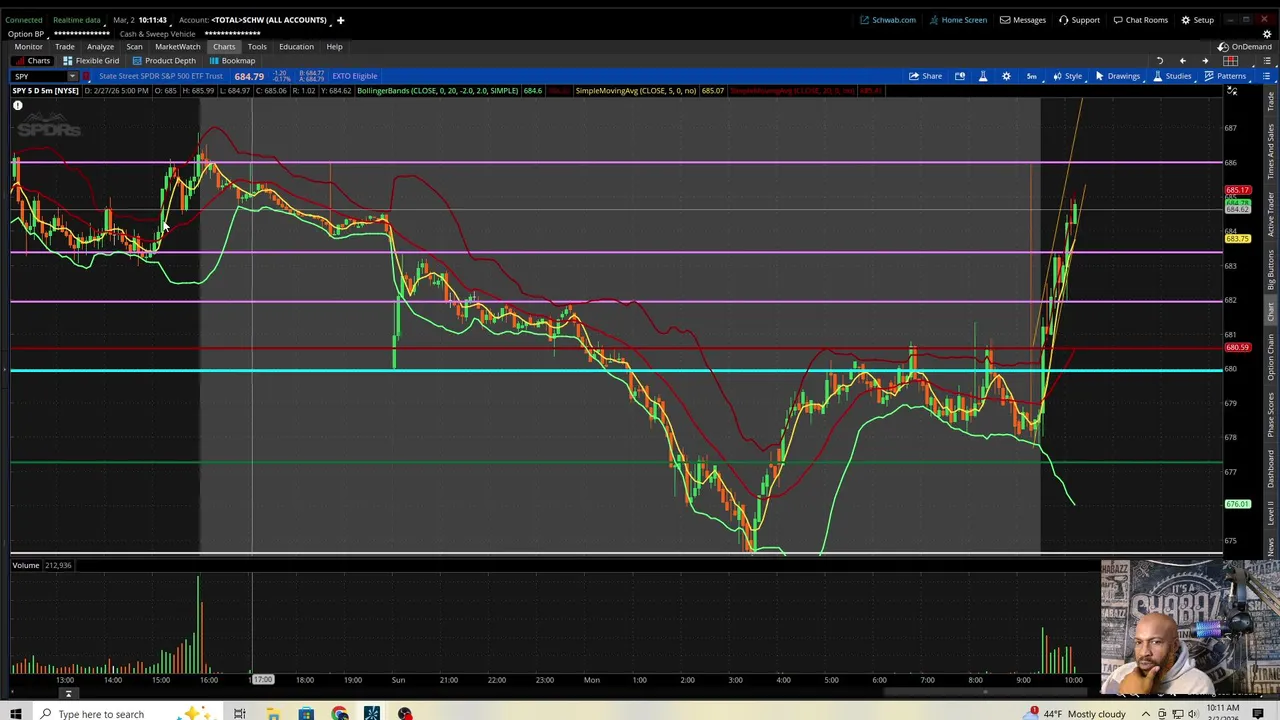Open the list menu beside the grid icon
The image size is (1280, 720).
coord(1266,61)
